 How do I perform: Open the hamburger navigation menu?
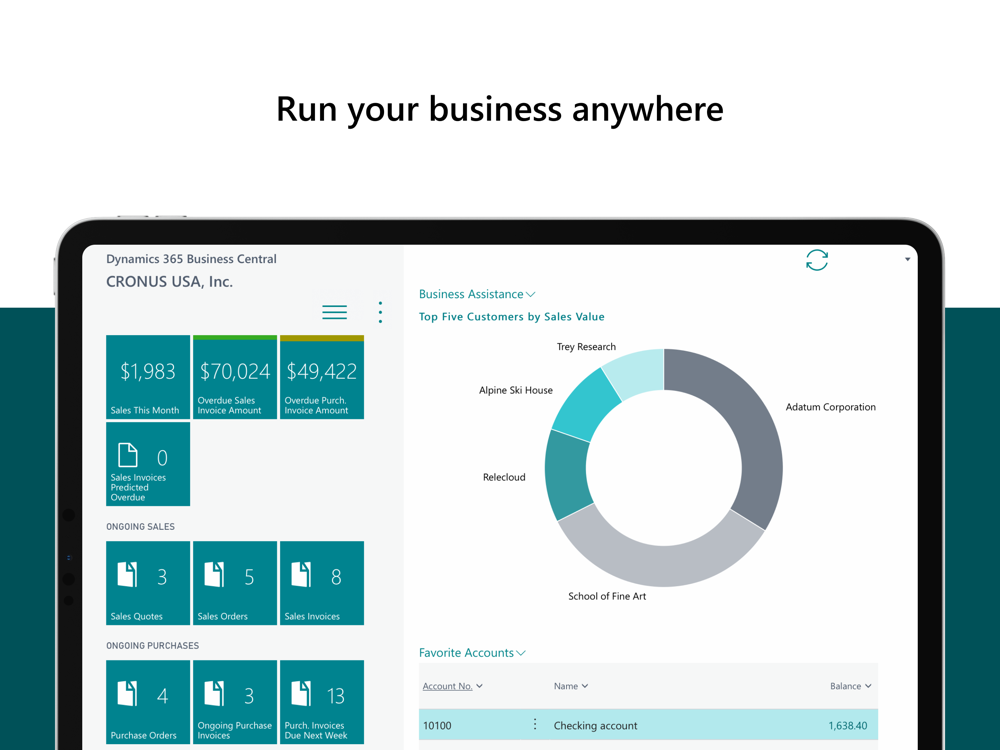coord(334,312)
